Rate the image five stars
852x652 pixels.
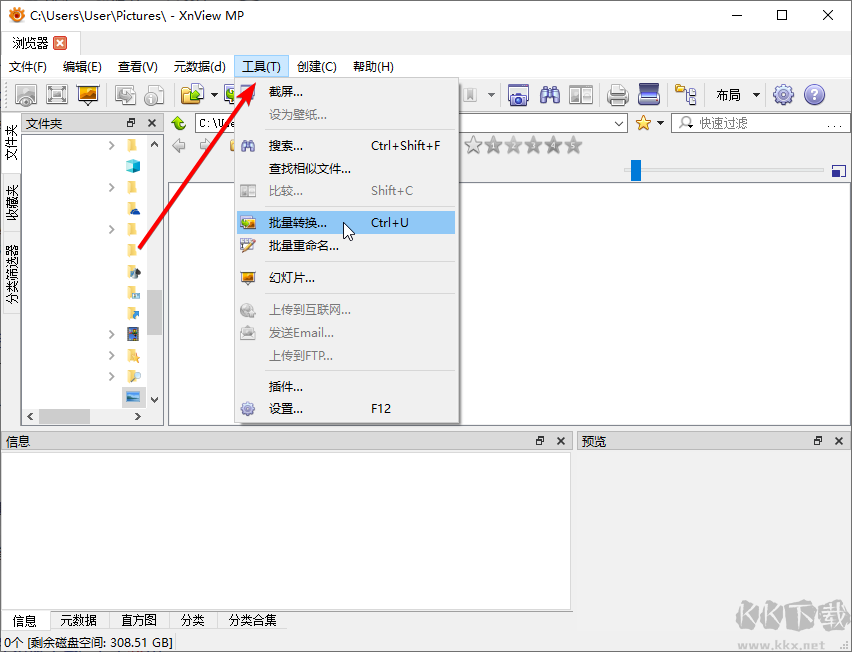coord(572,145)
